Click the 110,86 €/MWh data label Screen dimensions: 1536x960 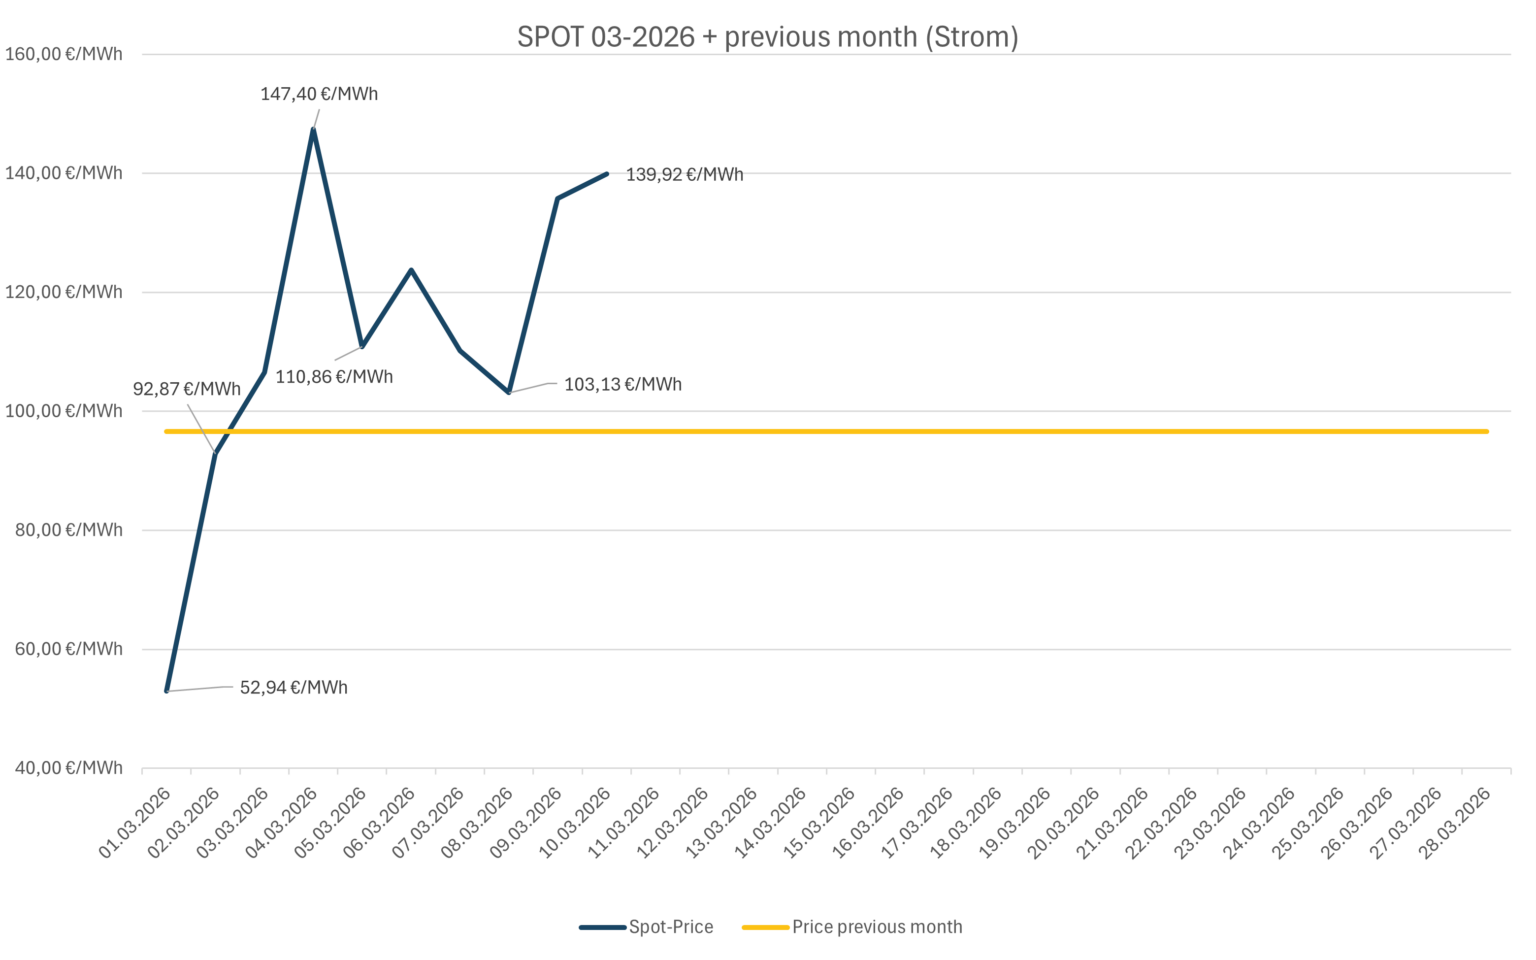pos(334,377)
